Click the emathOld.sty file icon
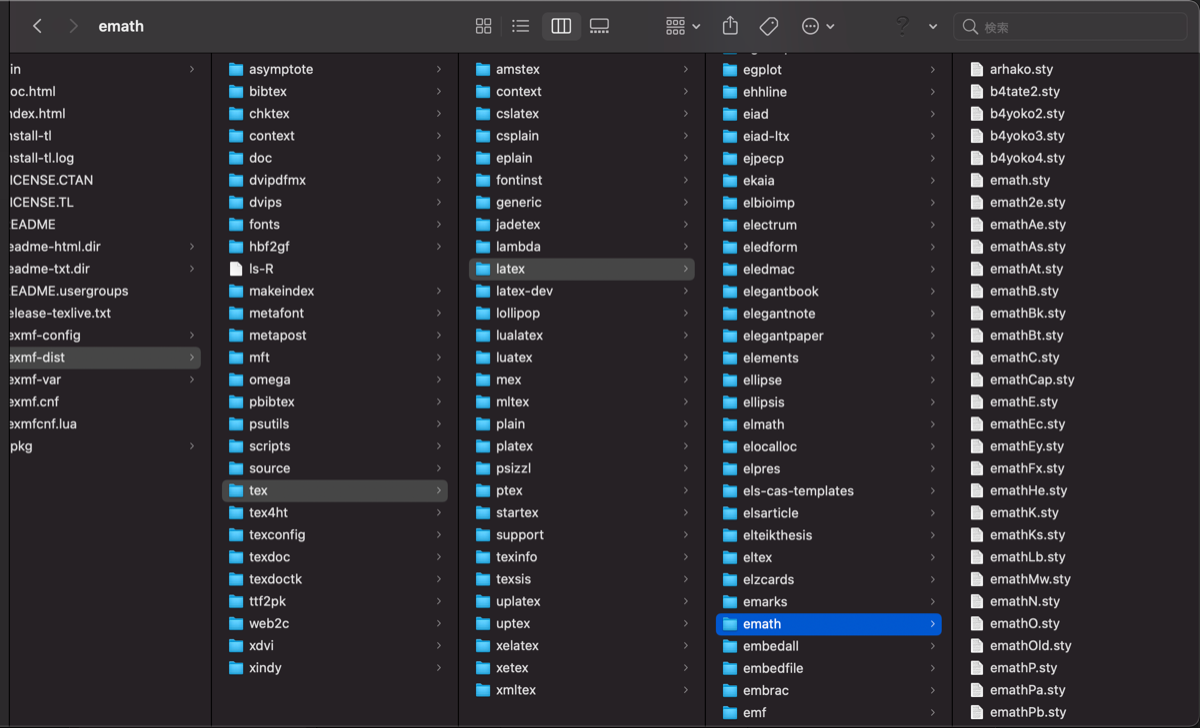The height and width of the screenshot is (728, 1200). click(x=977, y=645)
